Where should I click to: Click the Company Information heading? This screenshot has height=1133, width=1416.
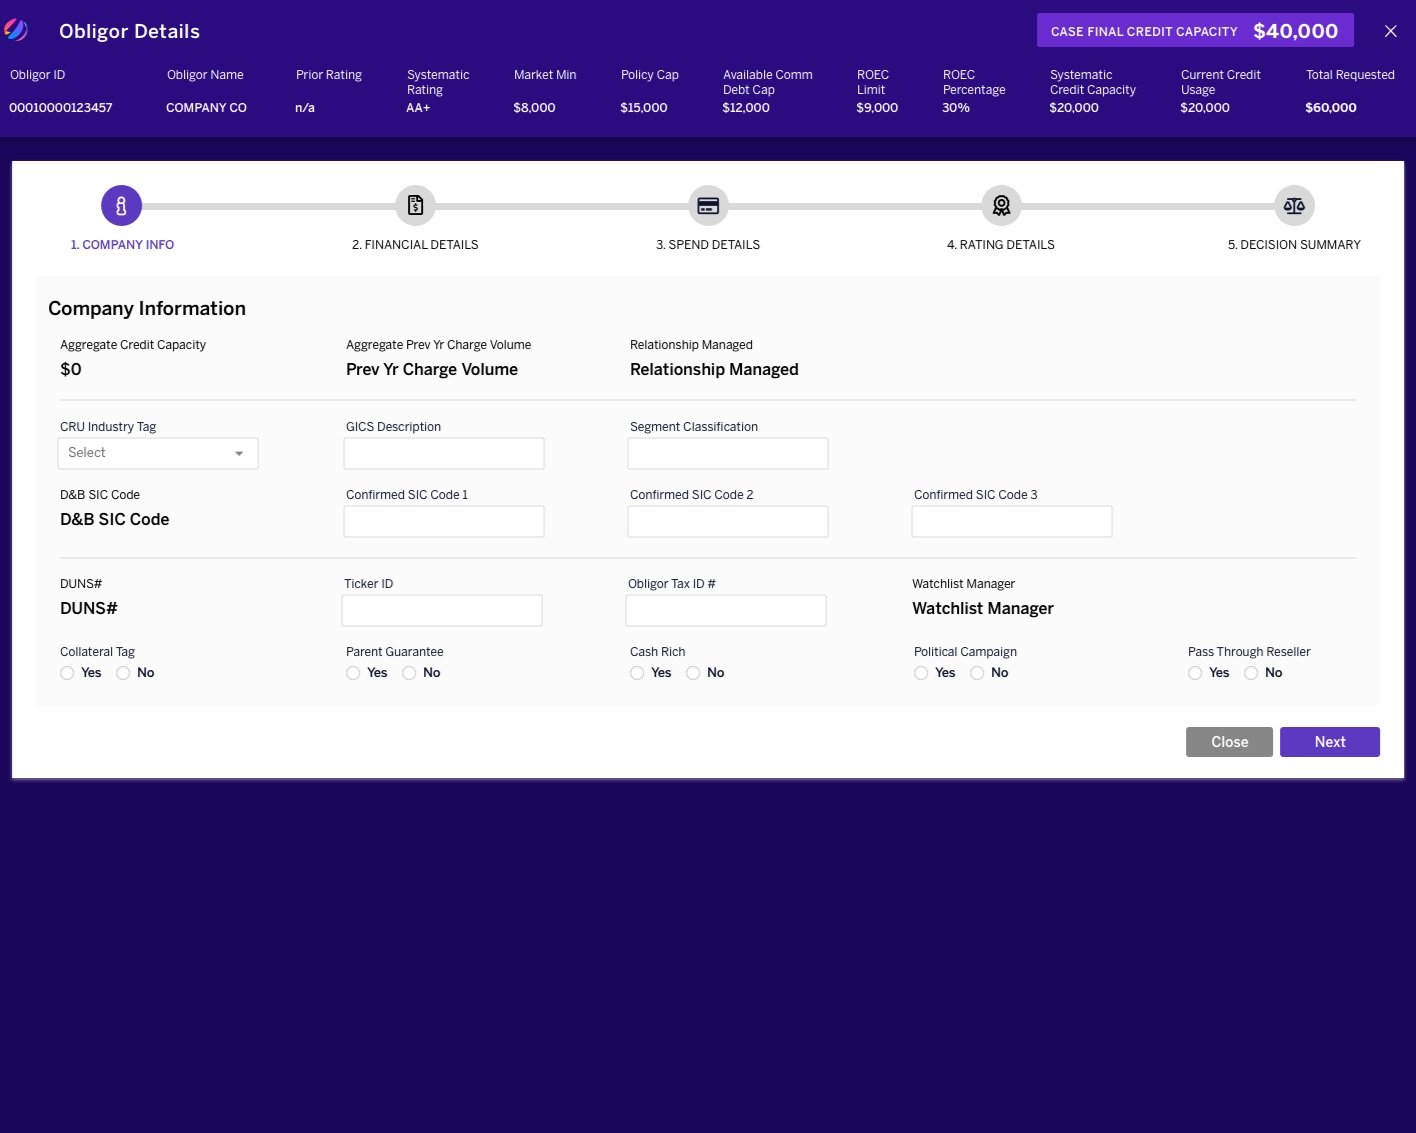pos(147,309)
